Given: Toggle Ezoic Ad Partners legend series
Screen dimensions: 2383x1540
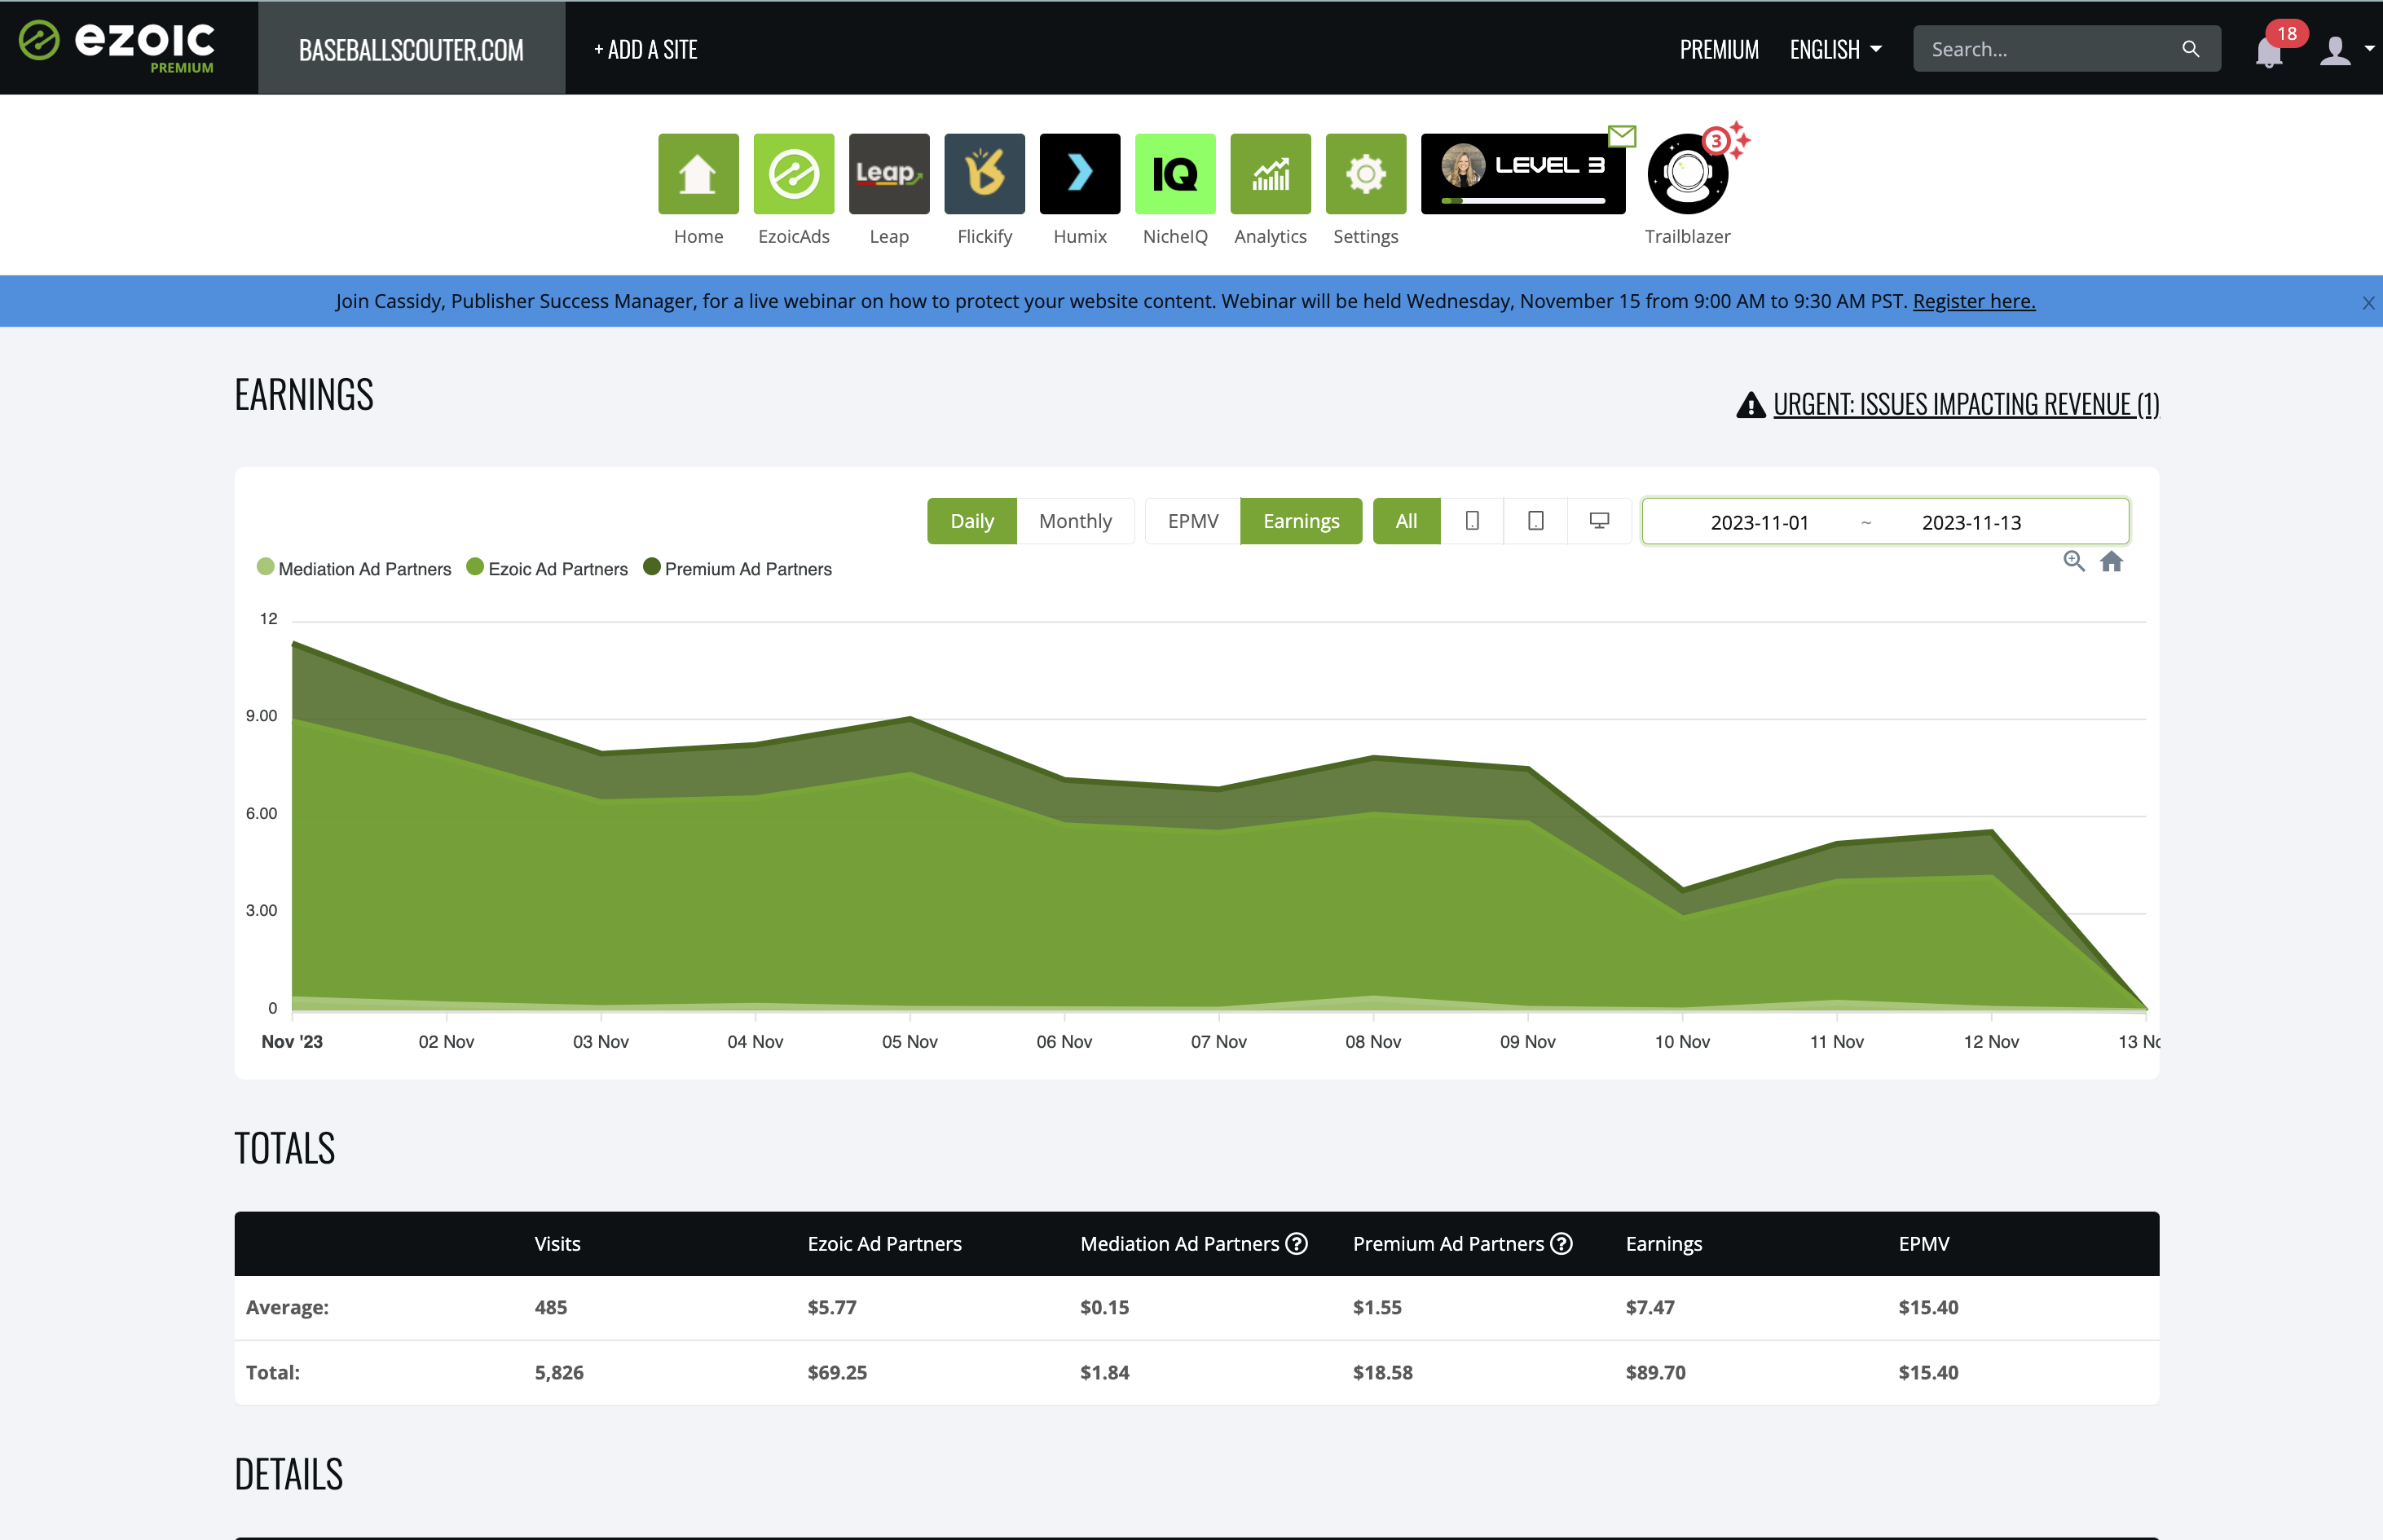Looking at the screenshot, I should 547,568.
